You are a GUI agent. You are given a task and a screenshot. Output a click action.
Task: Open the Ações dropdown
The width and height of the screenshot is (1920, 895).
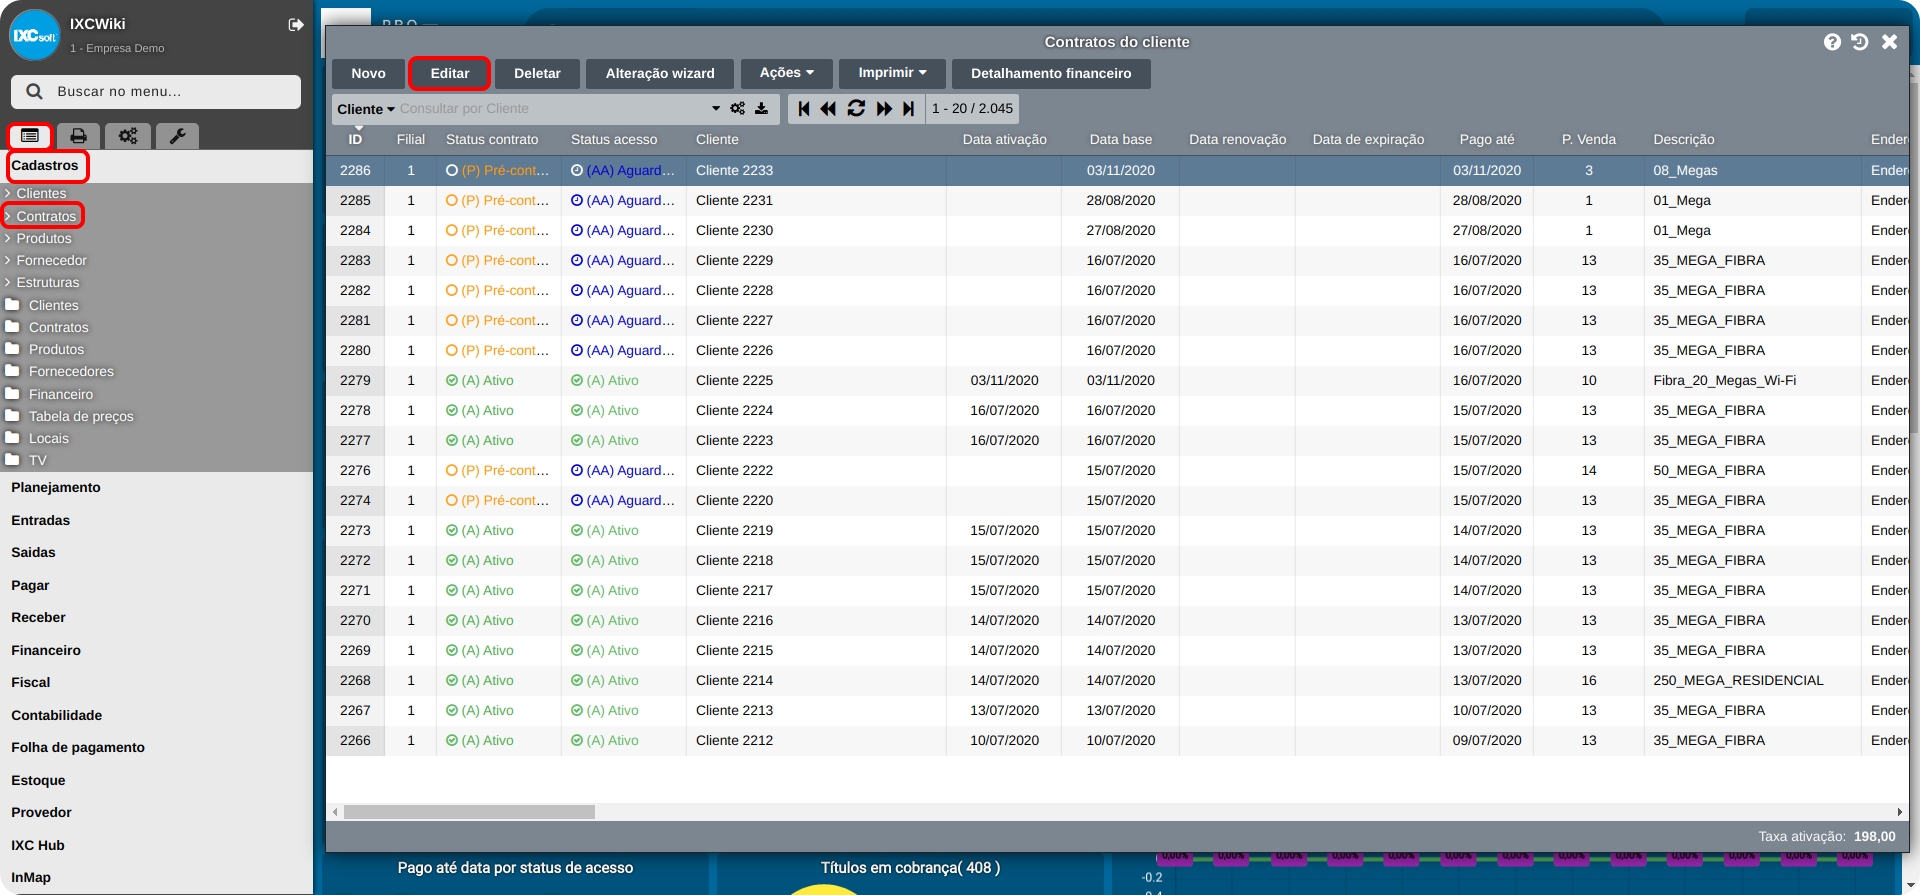coord(786,73)
